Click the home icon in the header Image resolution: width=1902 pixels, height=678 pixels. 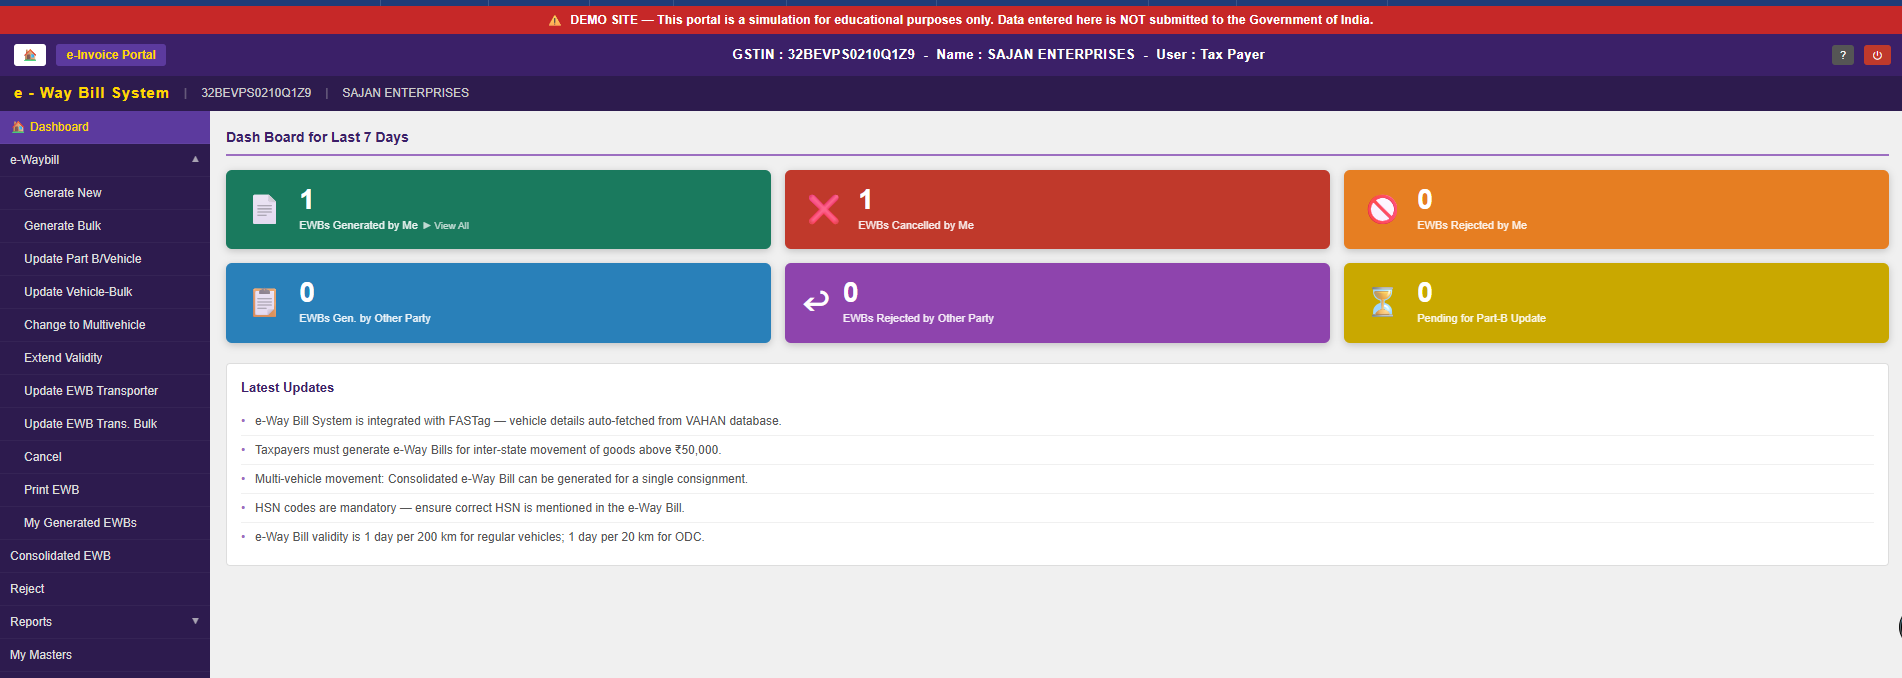(30, 55)
